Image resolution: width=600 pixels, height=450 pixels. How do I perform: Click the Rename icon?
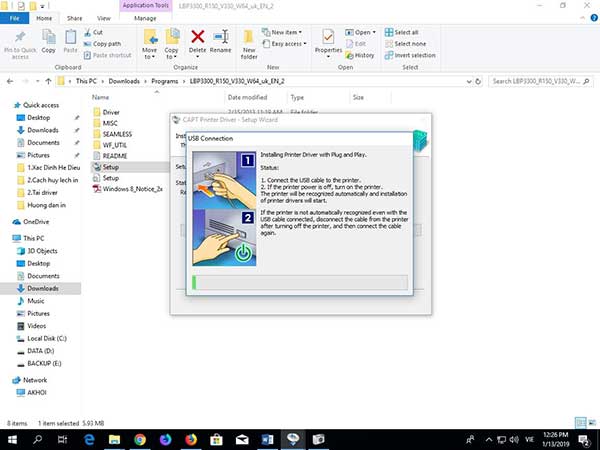coord(221,37)
